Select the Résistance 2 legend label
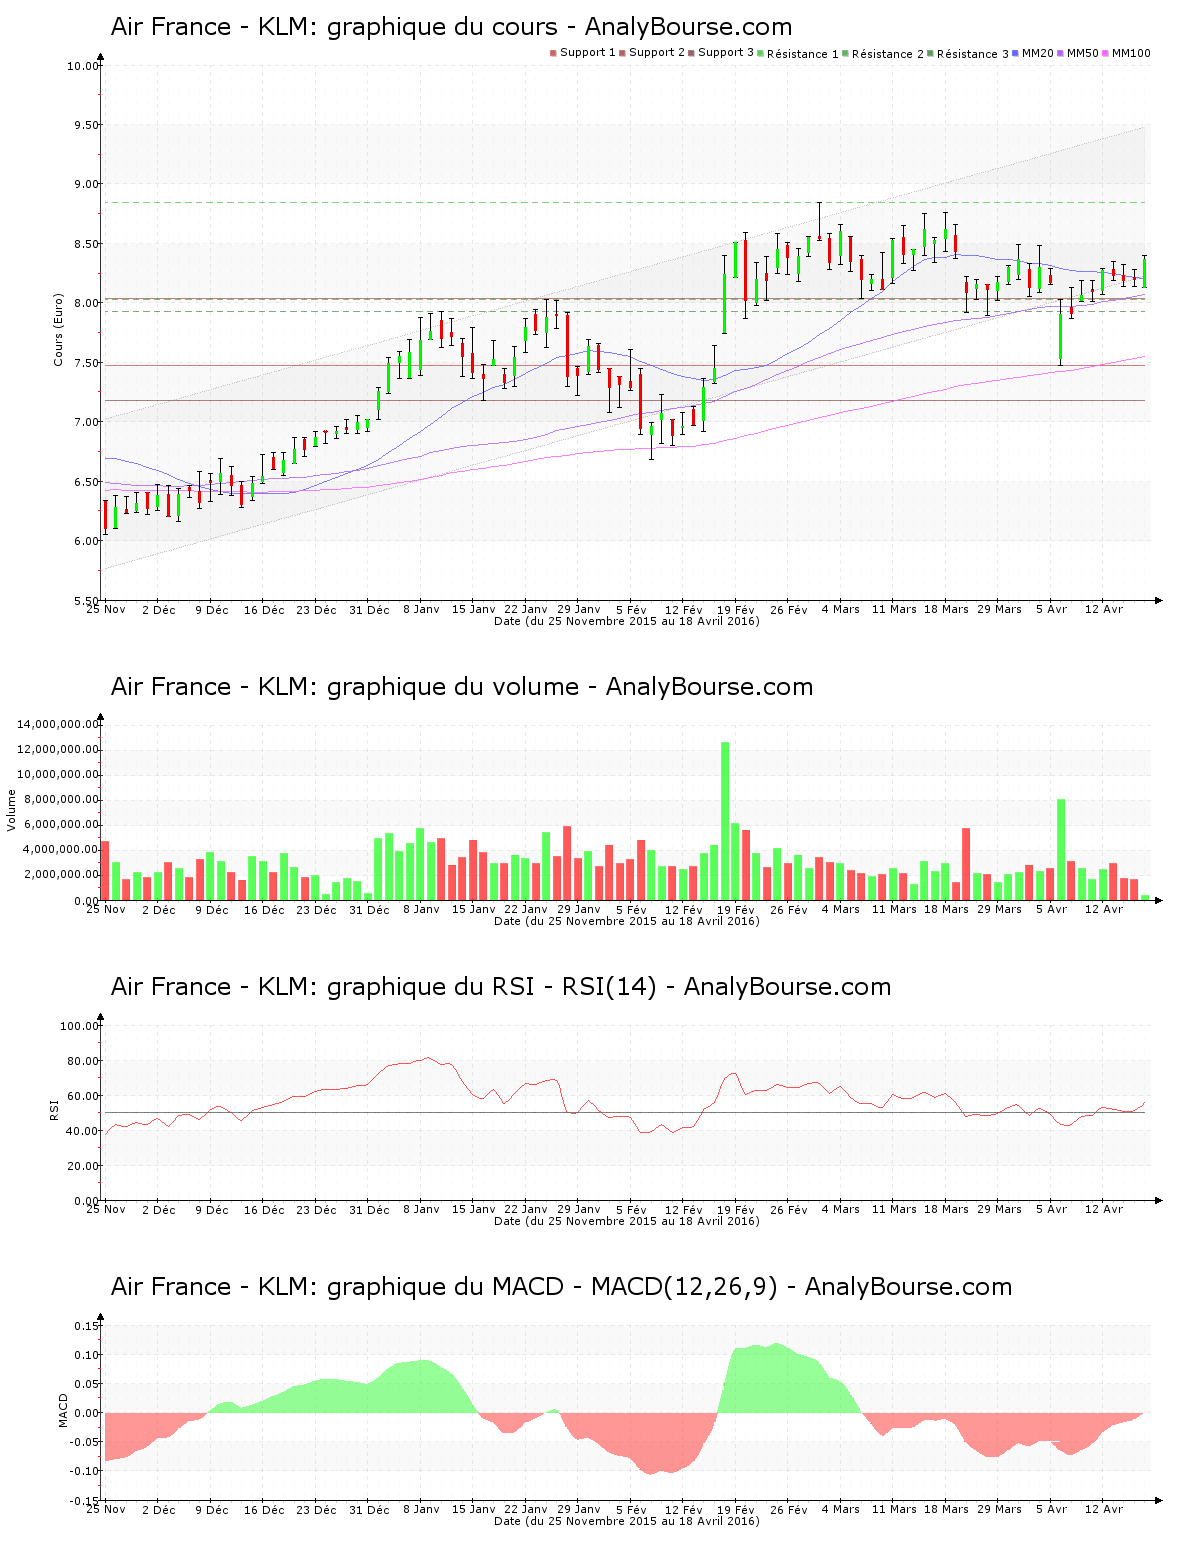This screenshot has height=1550, width=1200. [x=888, y=53]
